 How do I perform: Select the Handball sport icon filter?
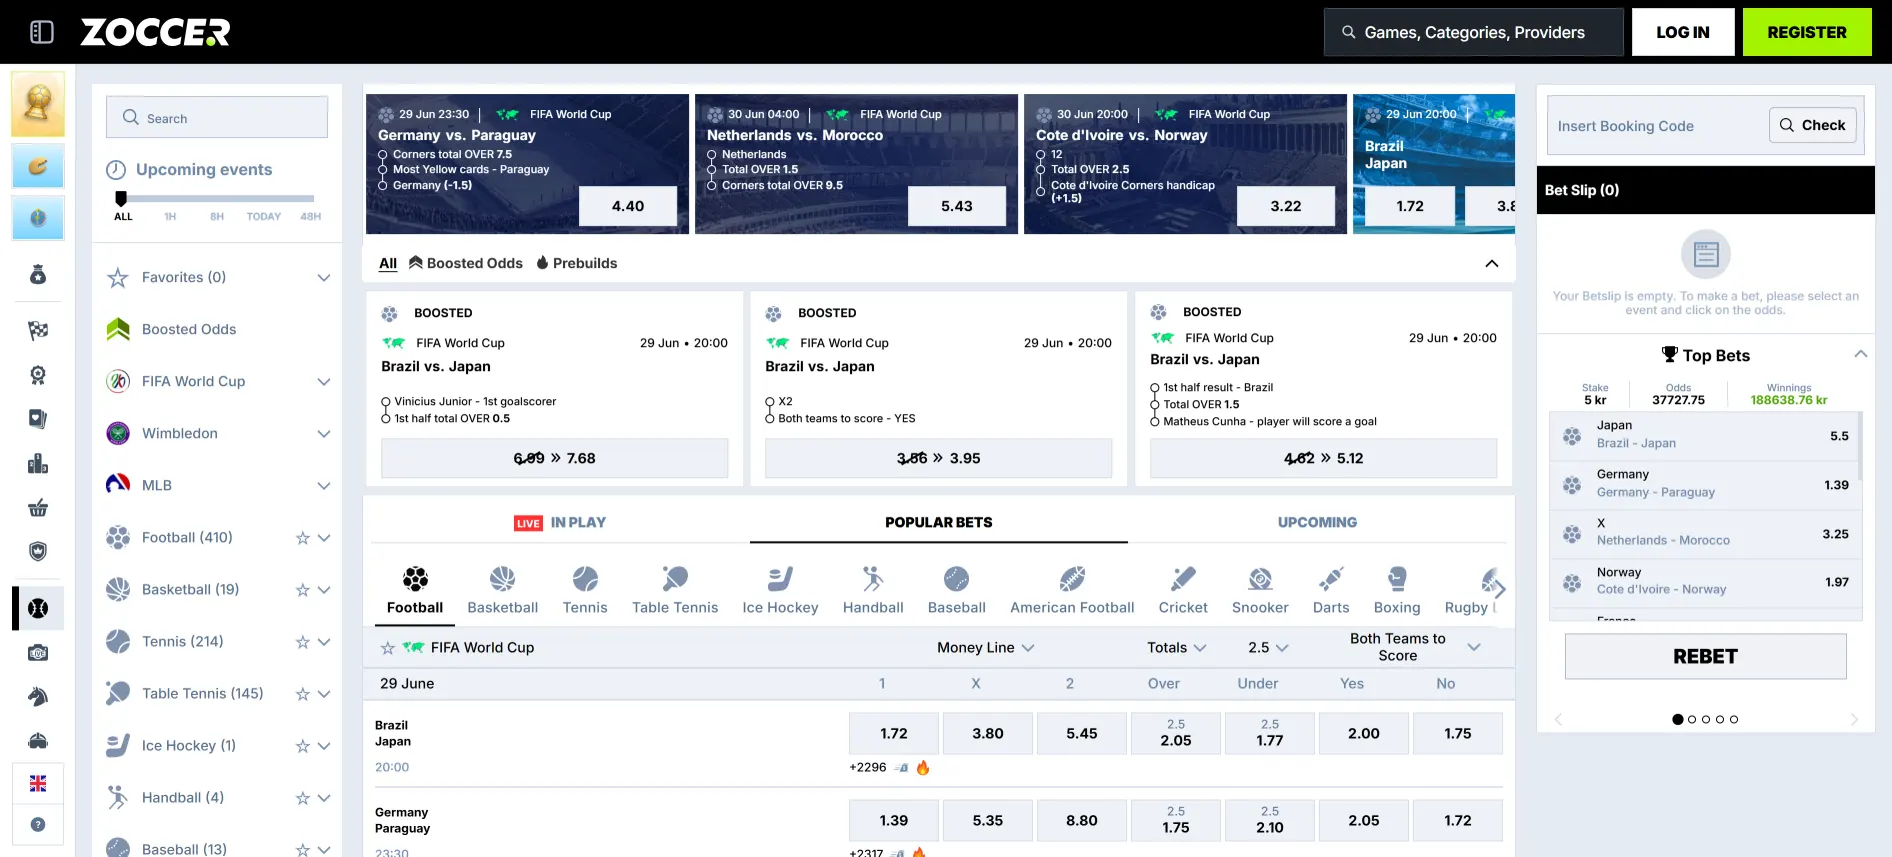point(873,579)
